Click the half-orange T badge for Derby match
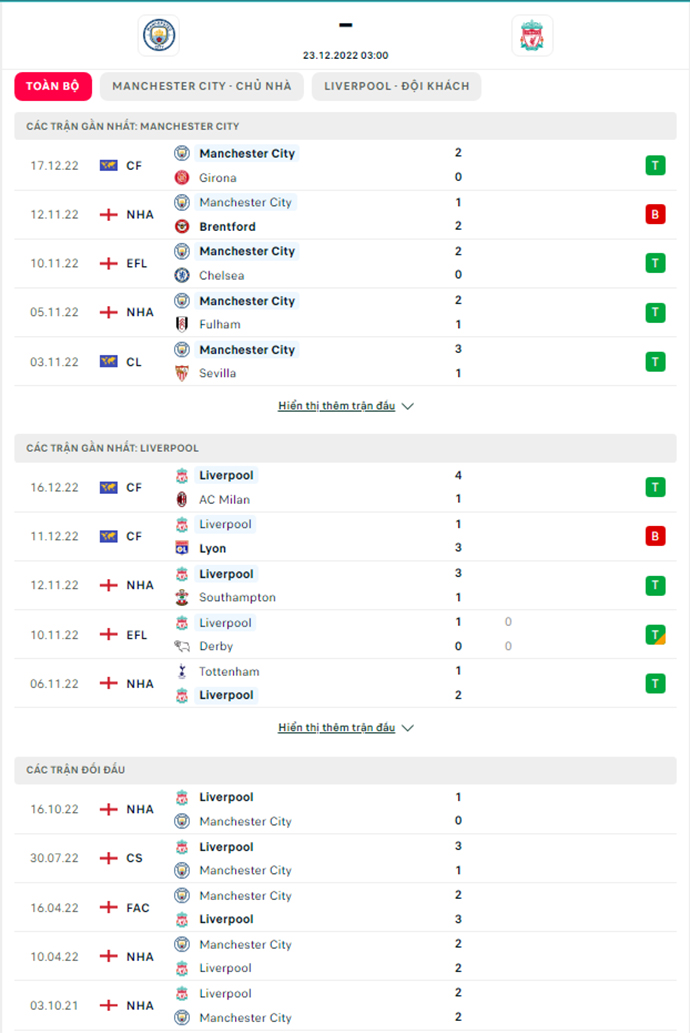690x1033 pixels. coord(655,634)
